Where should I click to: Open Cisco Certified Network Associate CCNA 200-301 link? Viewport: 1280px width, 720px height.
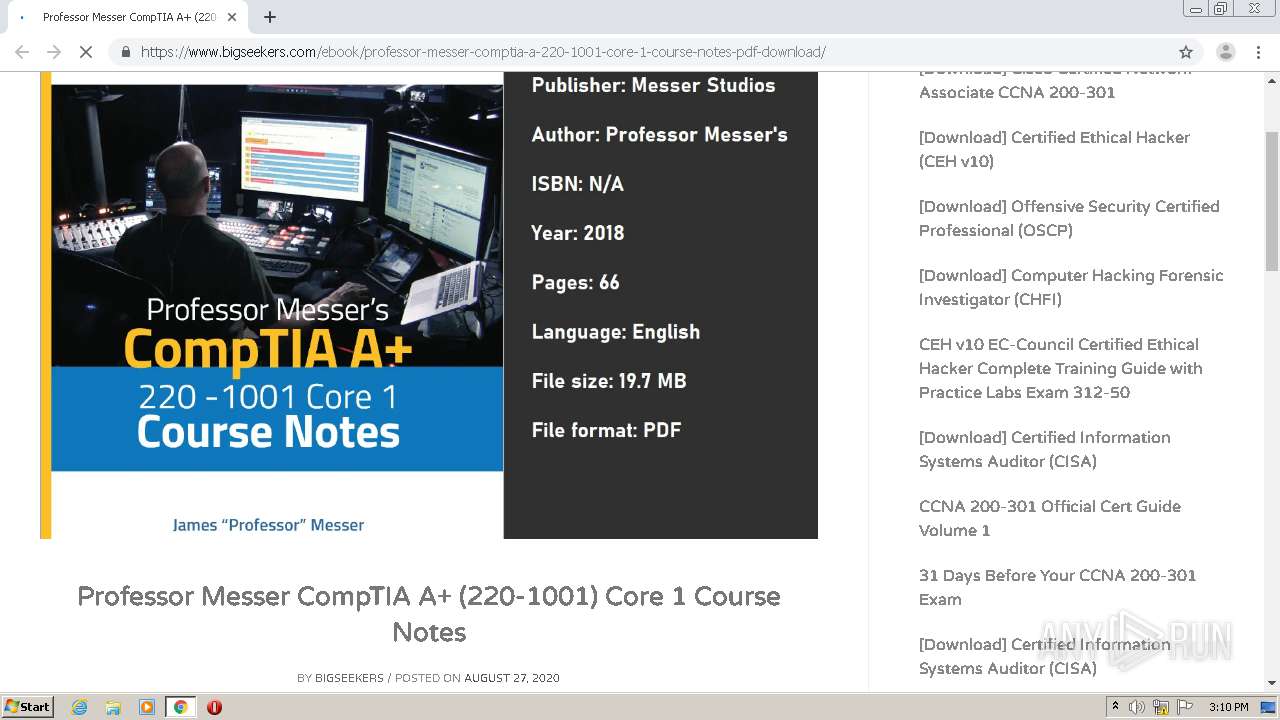click(1055, 83)
